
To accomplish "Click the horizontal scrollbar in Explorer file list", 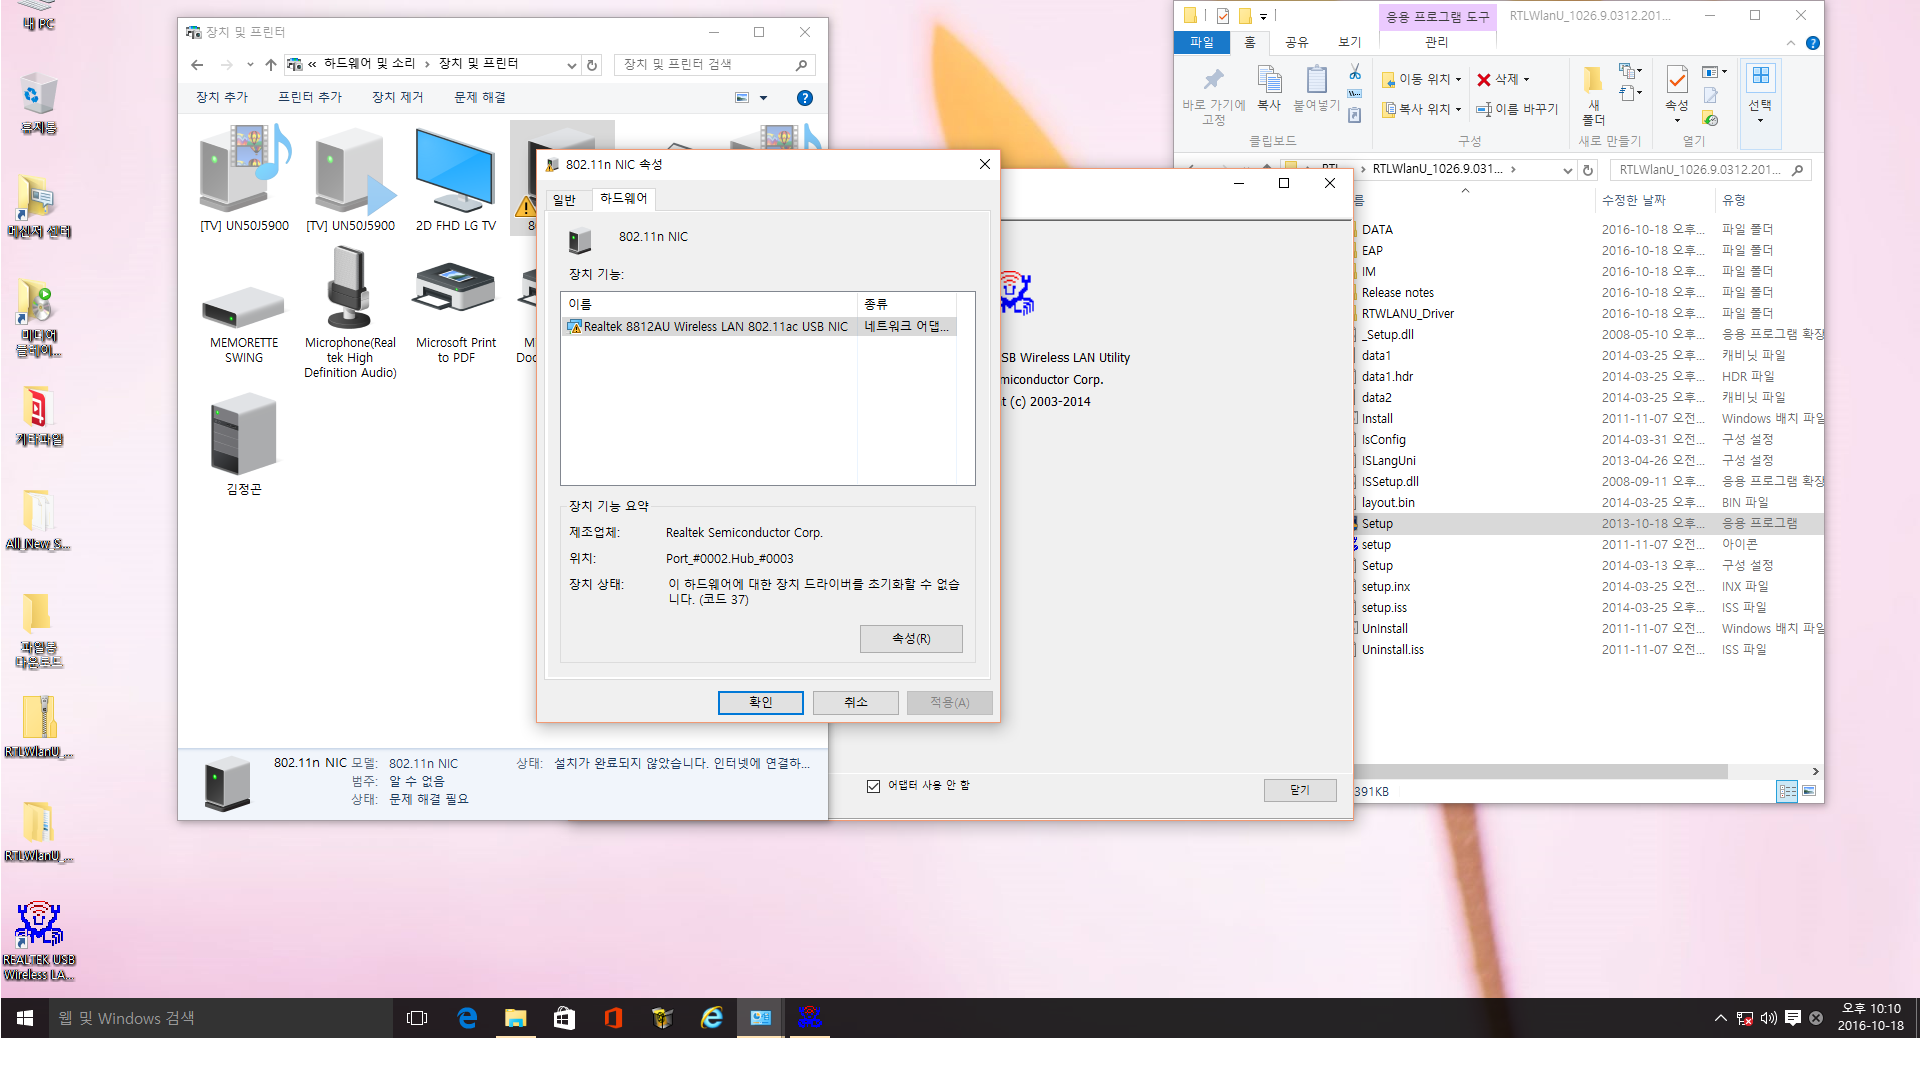I will click(1540, 771).
